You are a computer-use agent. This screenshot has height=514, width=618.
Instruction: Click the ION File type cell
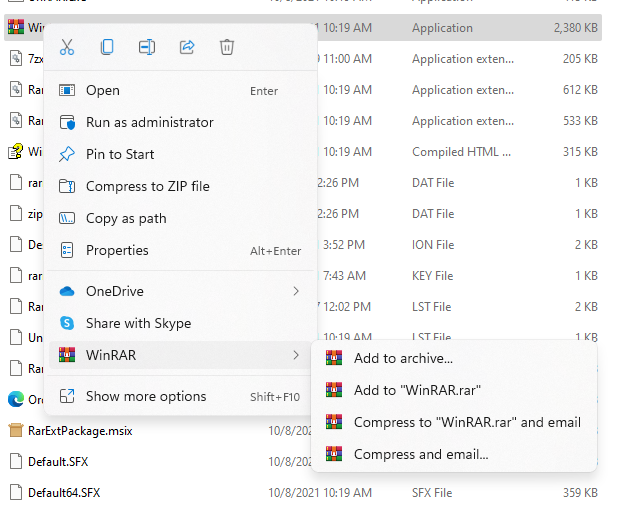(x=433, y=245)
